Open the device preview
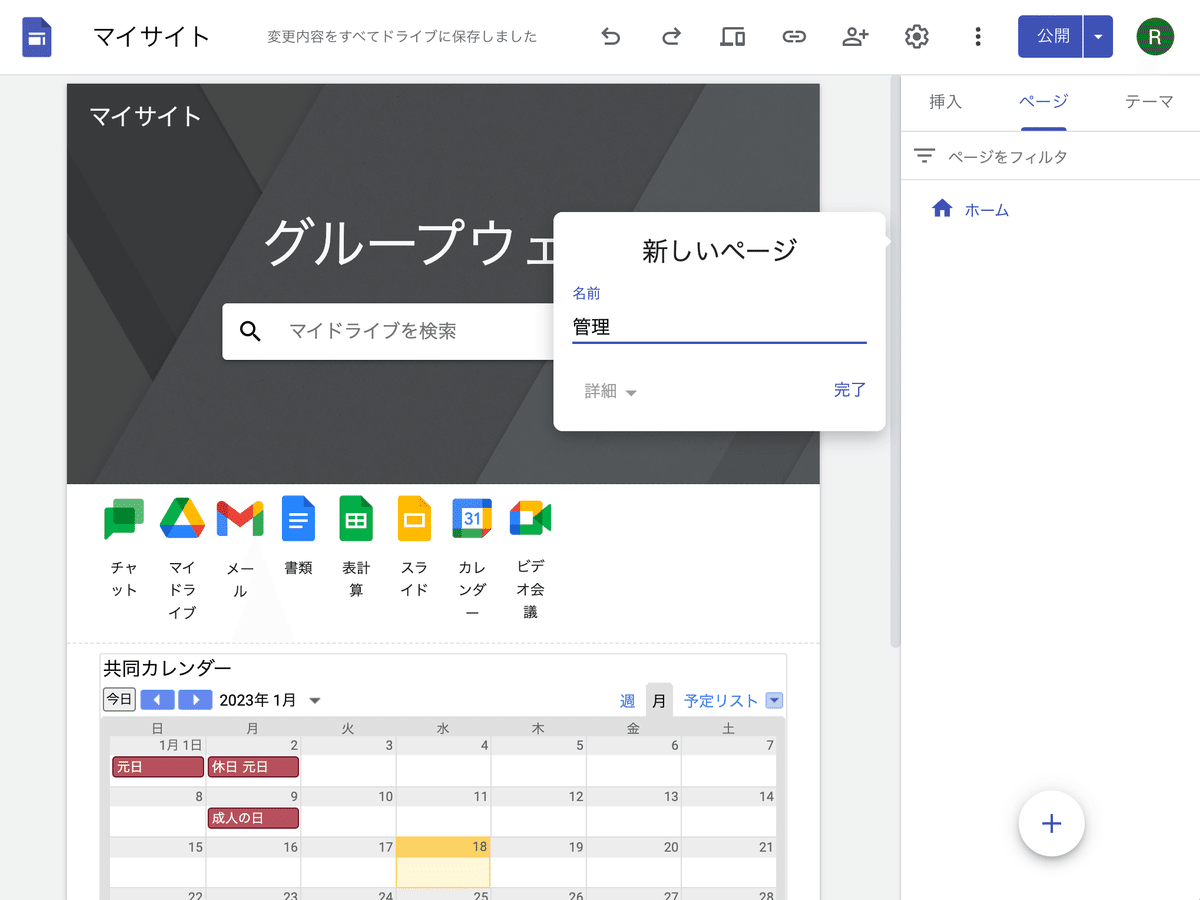The height and width of the screenshot is (900, 1200). (733, 37)
